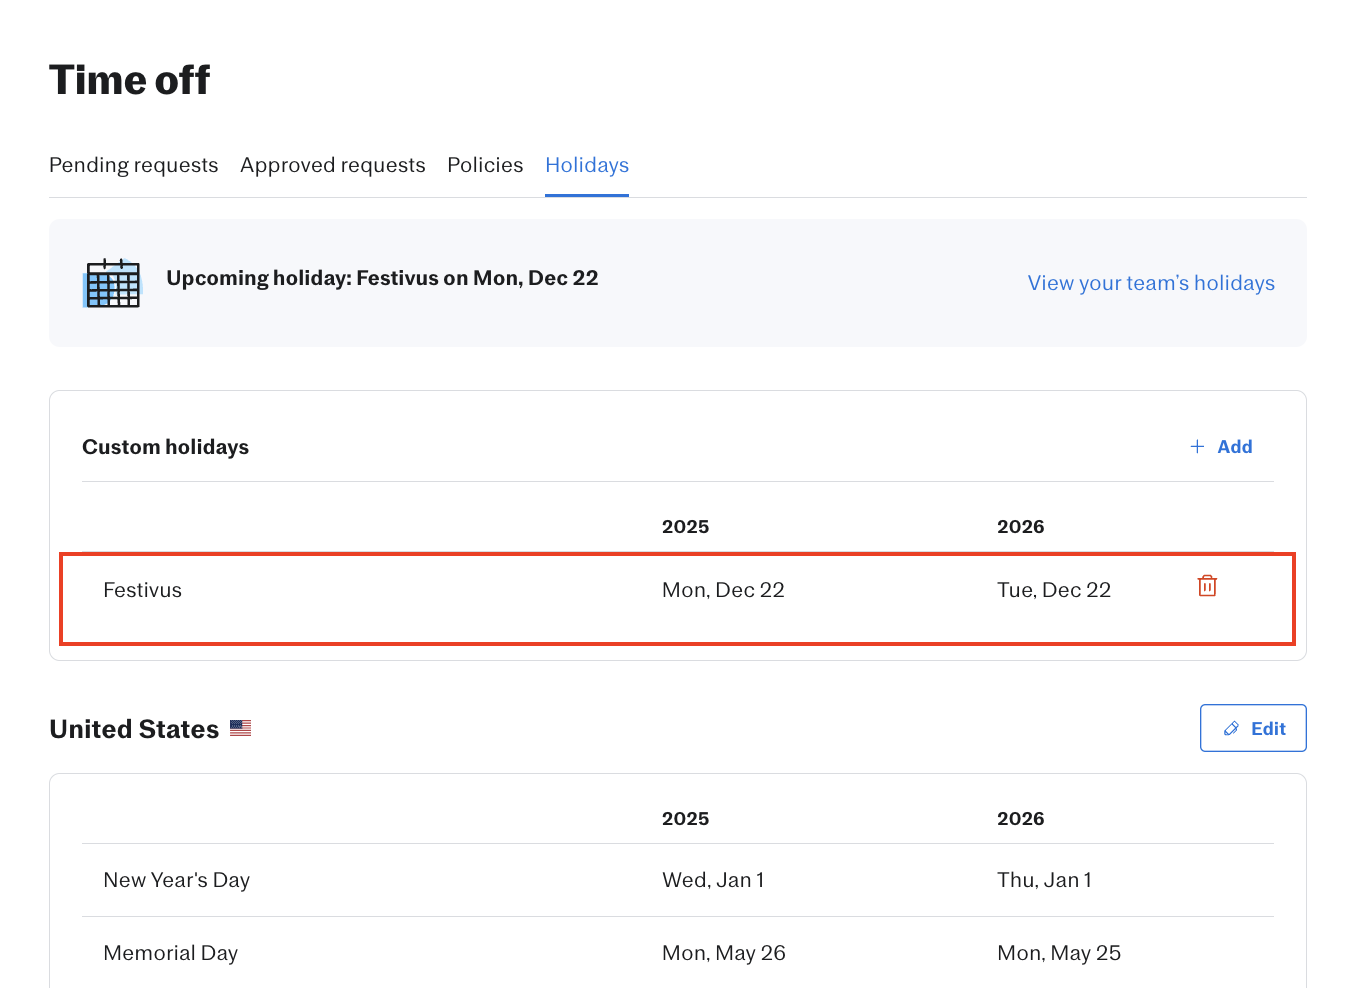The height and width of the screenshot is (988, 1348).
Task: Switch to the Pending requests tab
Action: (x=133, y=165)
